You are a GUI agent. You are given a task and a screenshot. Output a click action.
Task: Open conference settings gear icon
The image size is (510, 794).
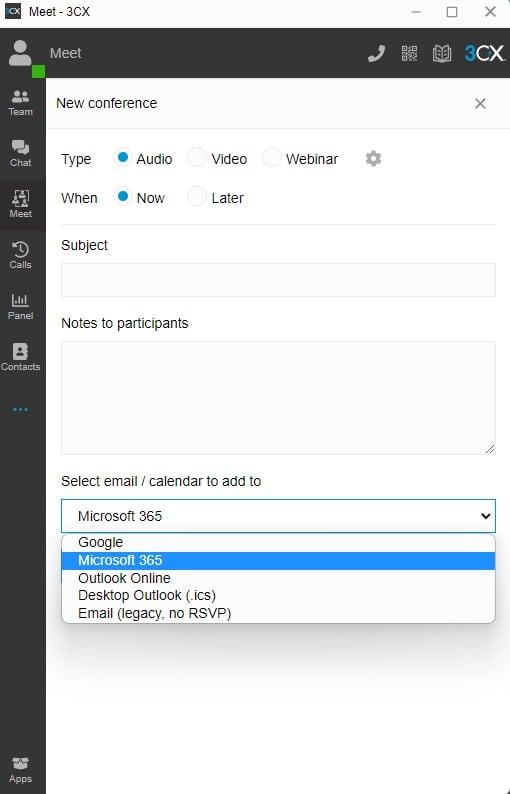pyautogui.click(x=373, y=158)
